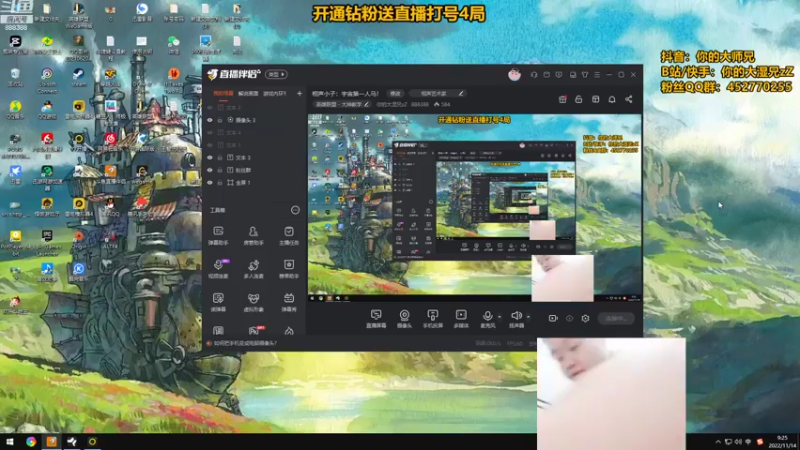Open the 房管助手 tool
Image resolution: width=800 pixels, height=450 pixels.
pos(253,236)
